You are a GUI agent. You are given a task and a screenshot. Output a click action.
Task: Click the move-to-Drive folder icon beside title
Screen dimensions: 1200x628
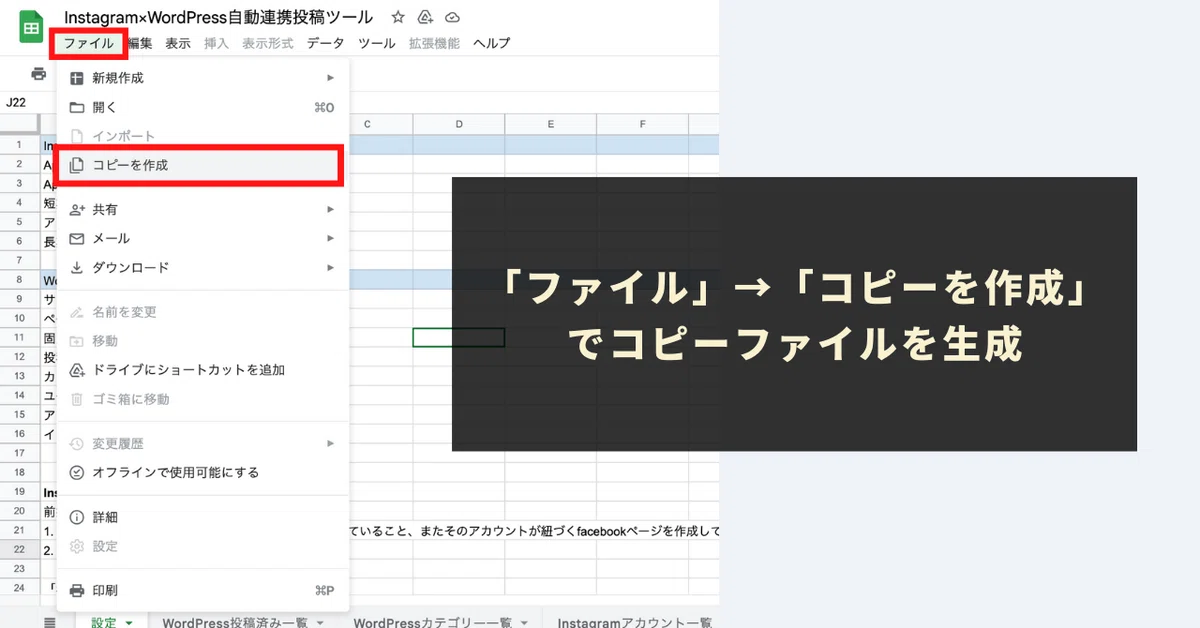click(425, 17)
